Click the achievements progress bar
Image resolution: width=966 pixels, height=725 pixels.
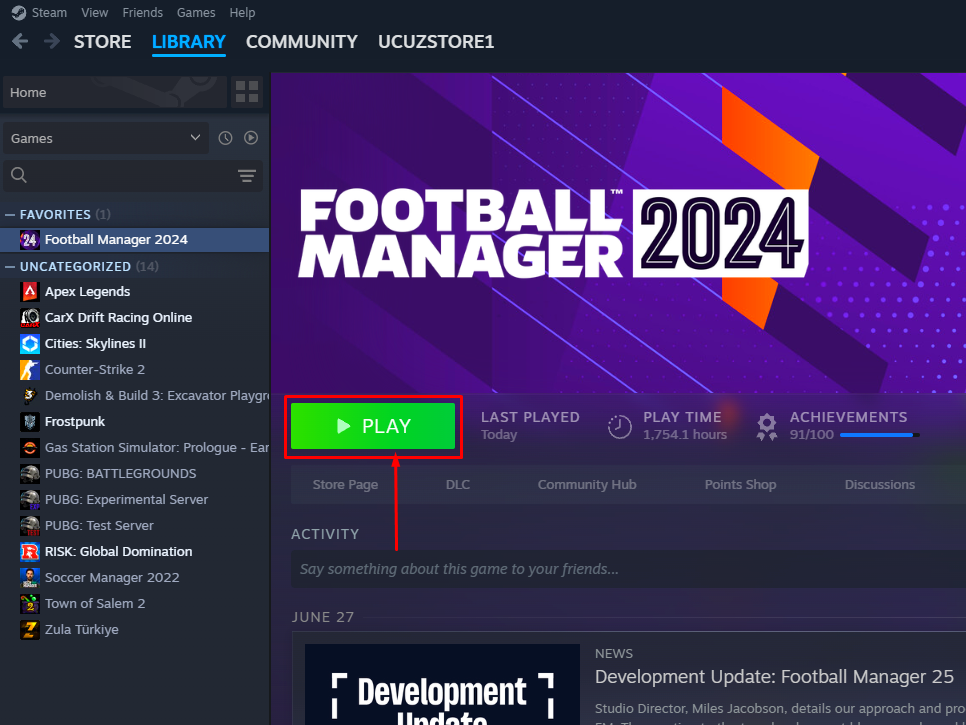pos(879,435)
